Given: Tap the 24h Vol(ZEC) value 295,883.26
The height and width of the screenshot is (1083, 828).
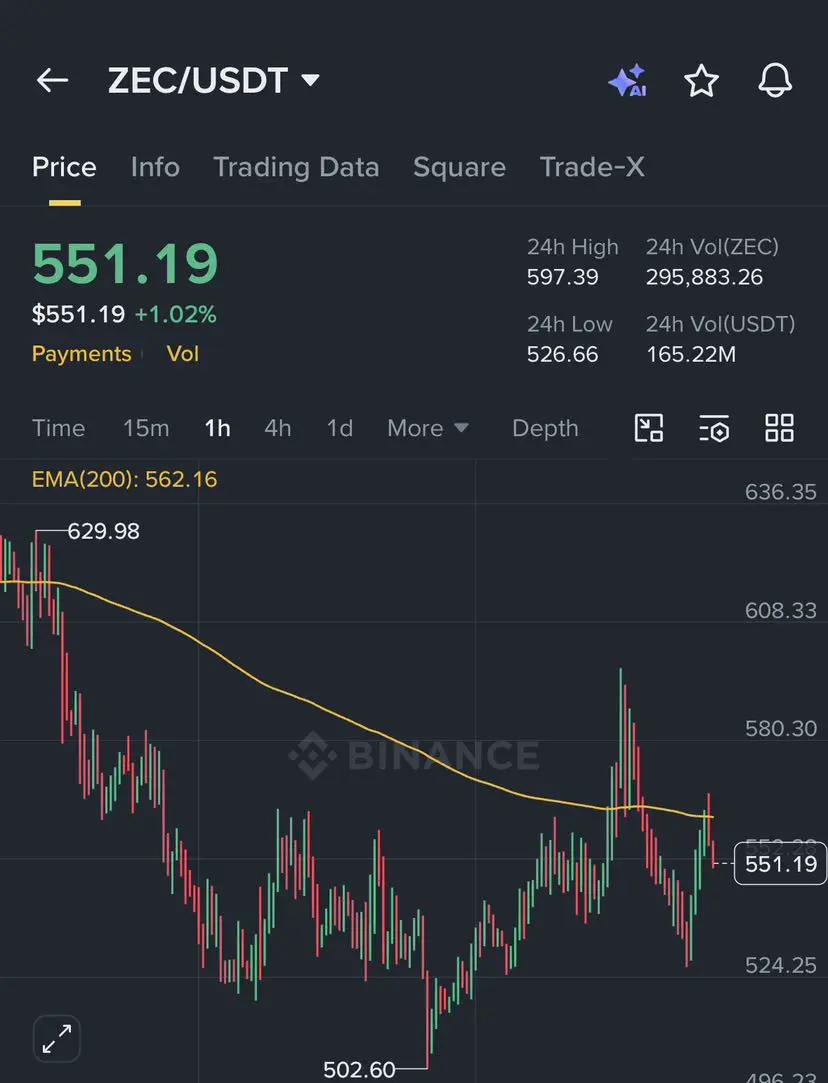Looking at the screenshot, I should (x=704, y=277).
